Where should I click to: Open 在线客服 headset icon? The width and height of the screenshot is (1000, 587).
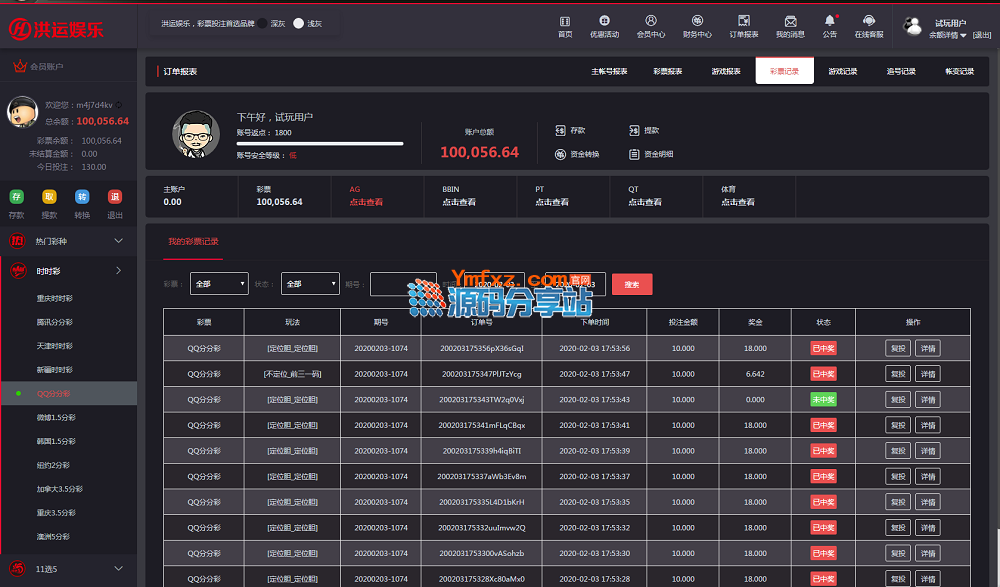(x=869, y=21)
